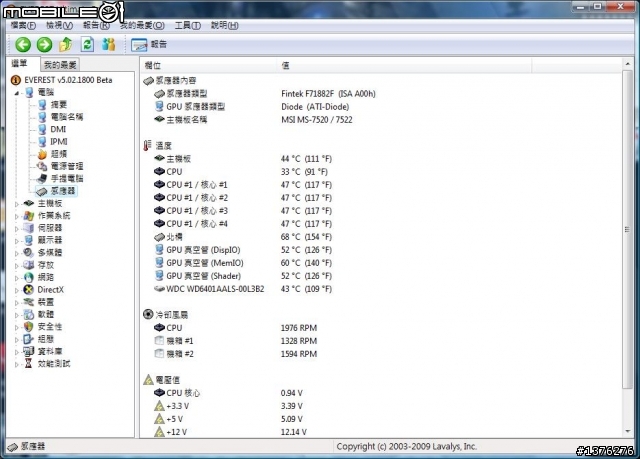Image resolution: width=640 pixels, height=459 pixels.
Task: Click the two-people users toolbar icon
Action: tap(109, 44)
